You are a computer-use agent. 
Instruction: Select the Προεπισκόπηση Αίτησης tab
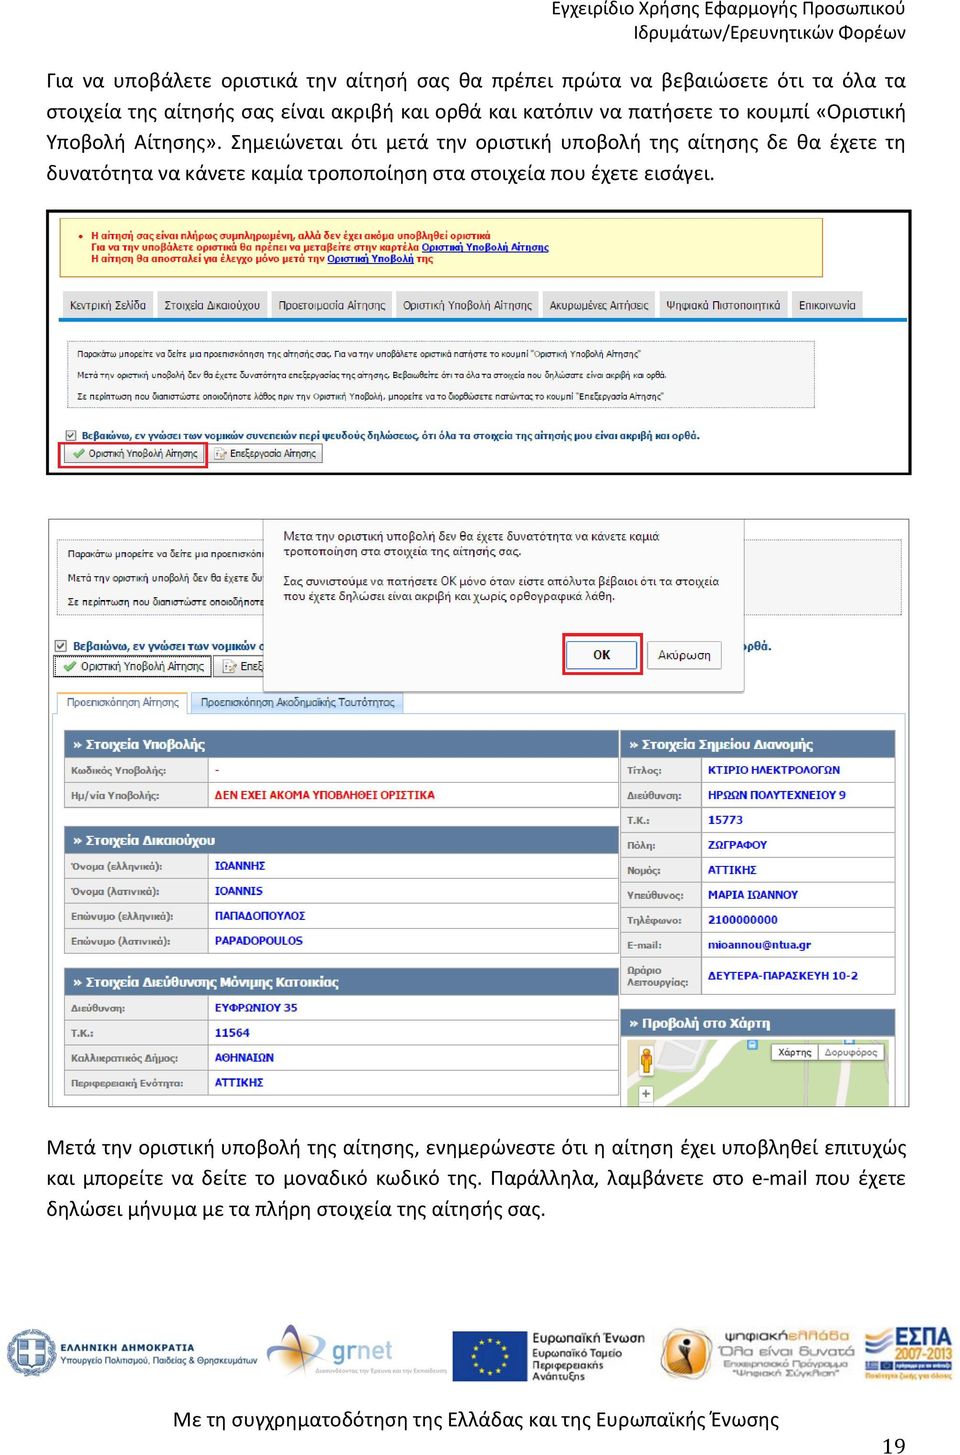pos(123,703)
